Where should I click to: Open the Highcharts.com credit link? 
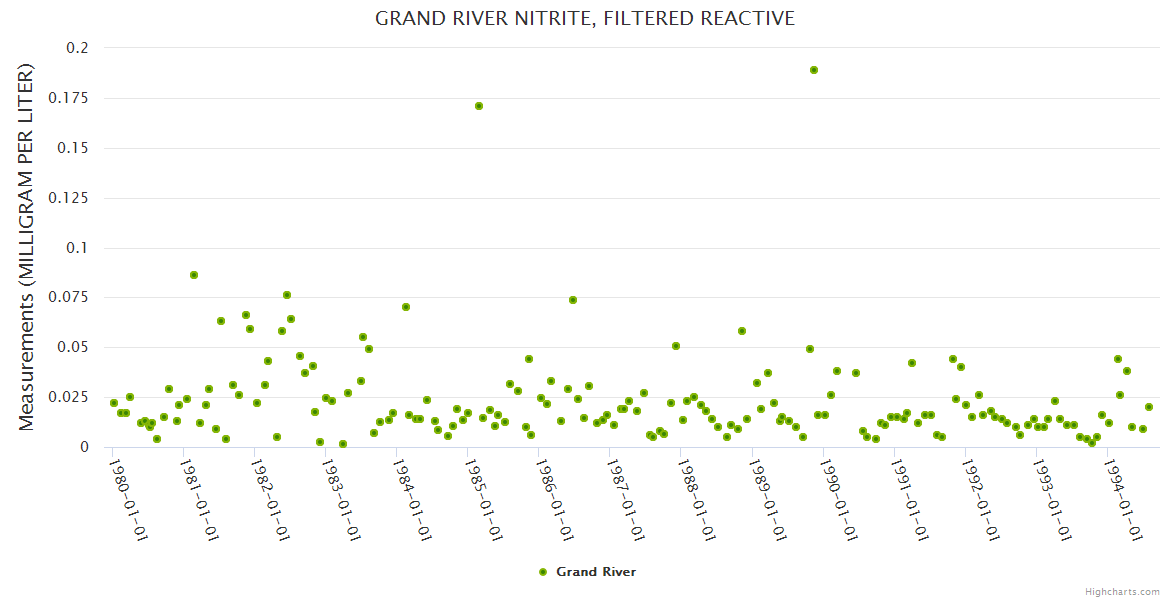1122,591
